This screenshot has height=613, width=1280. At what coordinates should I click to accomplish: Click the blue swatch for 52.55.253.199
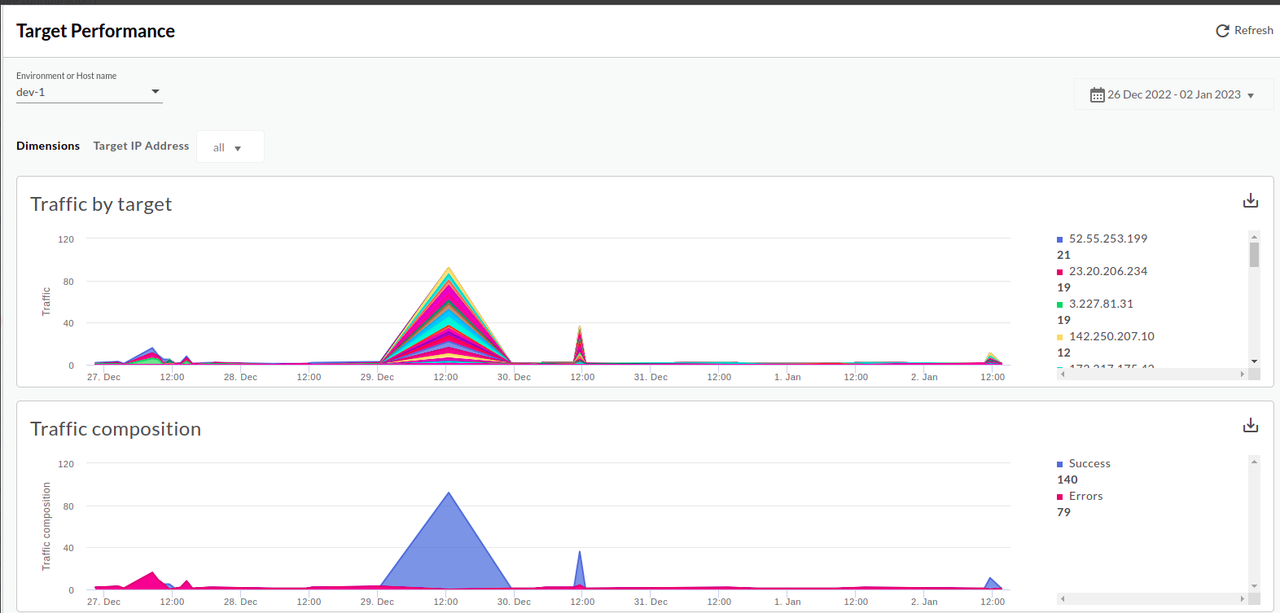(x=1060, y=240)
